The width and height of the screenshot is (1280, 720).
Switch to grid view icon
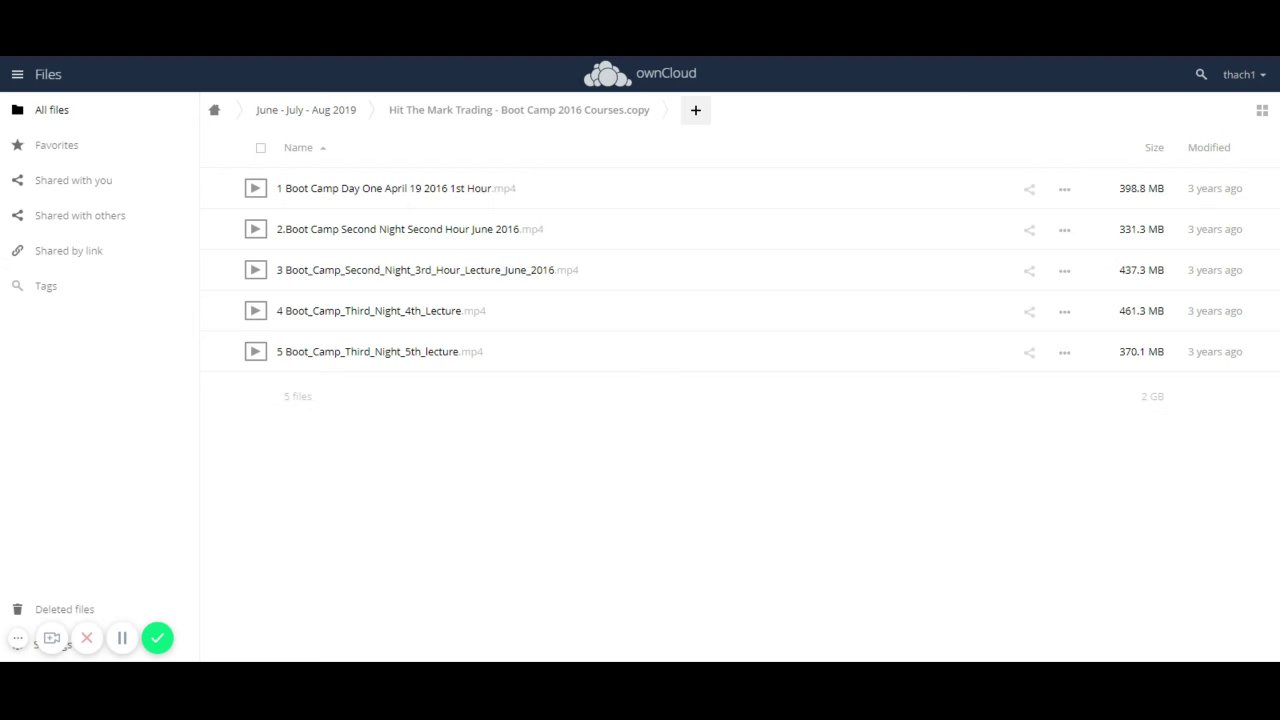click(x=1262, y=110)
